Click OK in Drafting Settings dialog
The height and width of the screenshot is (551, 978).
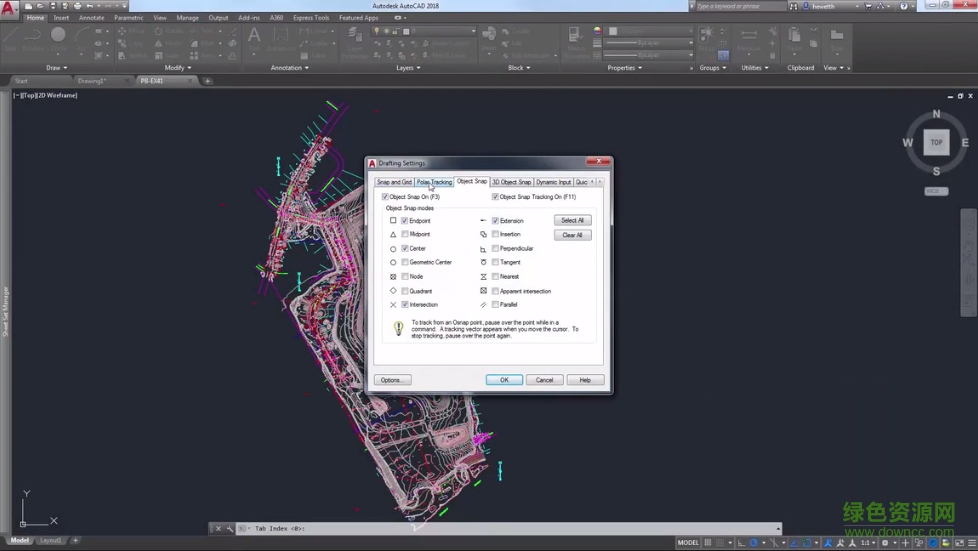[504, 380]
